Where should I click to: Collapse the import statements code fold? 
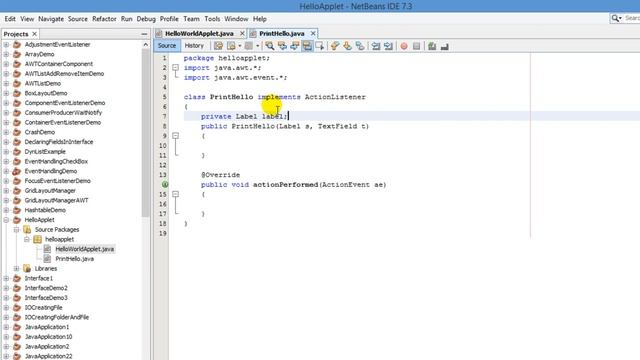tap(176, 68)
